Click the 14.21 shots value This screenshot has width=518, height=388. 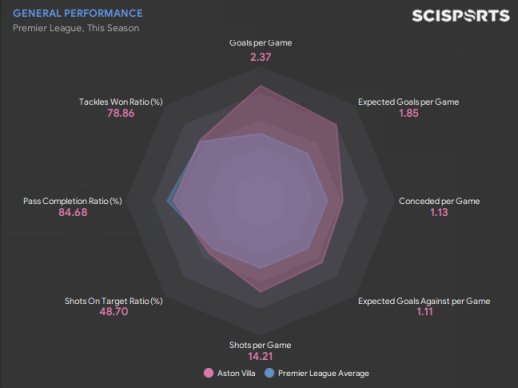(260, 356)
